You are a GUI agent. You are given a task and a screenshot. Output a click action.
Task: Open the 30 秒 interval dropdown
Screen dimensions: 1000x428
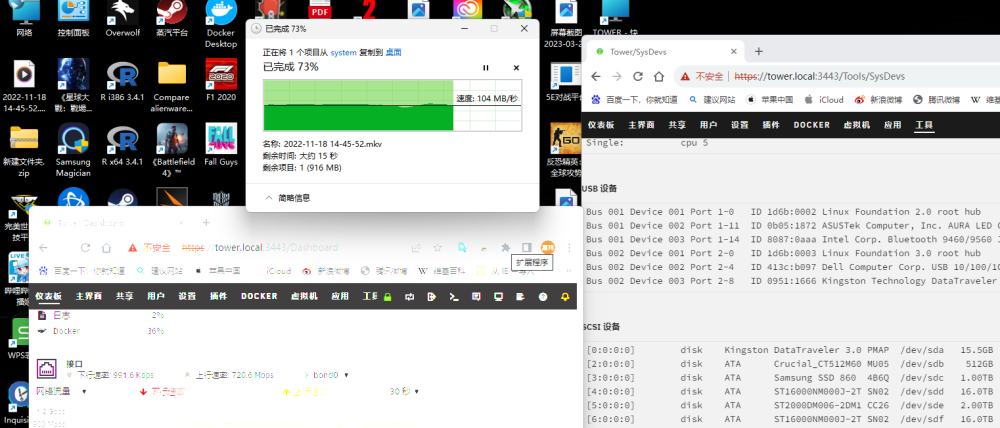coord(405,391)
